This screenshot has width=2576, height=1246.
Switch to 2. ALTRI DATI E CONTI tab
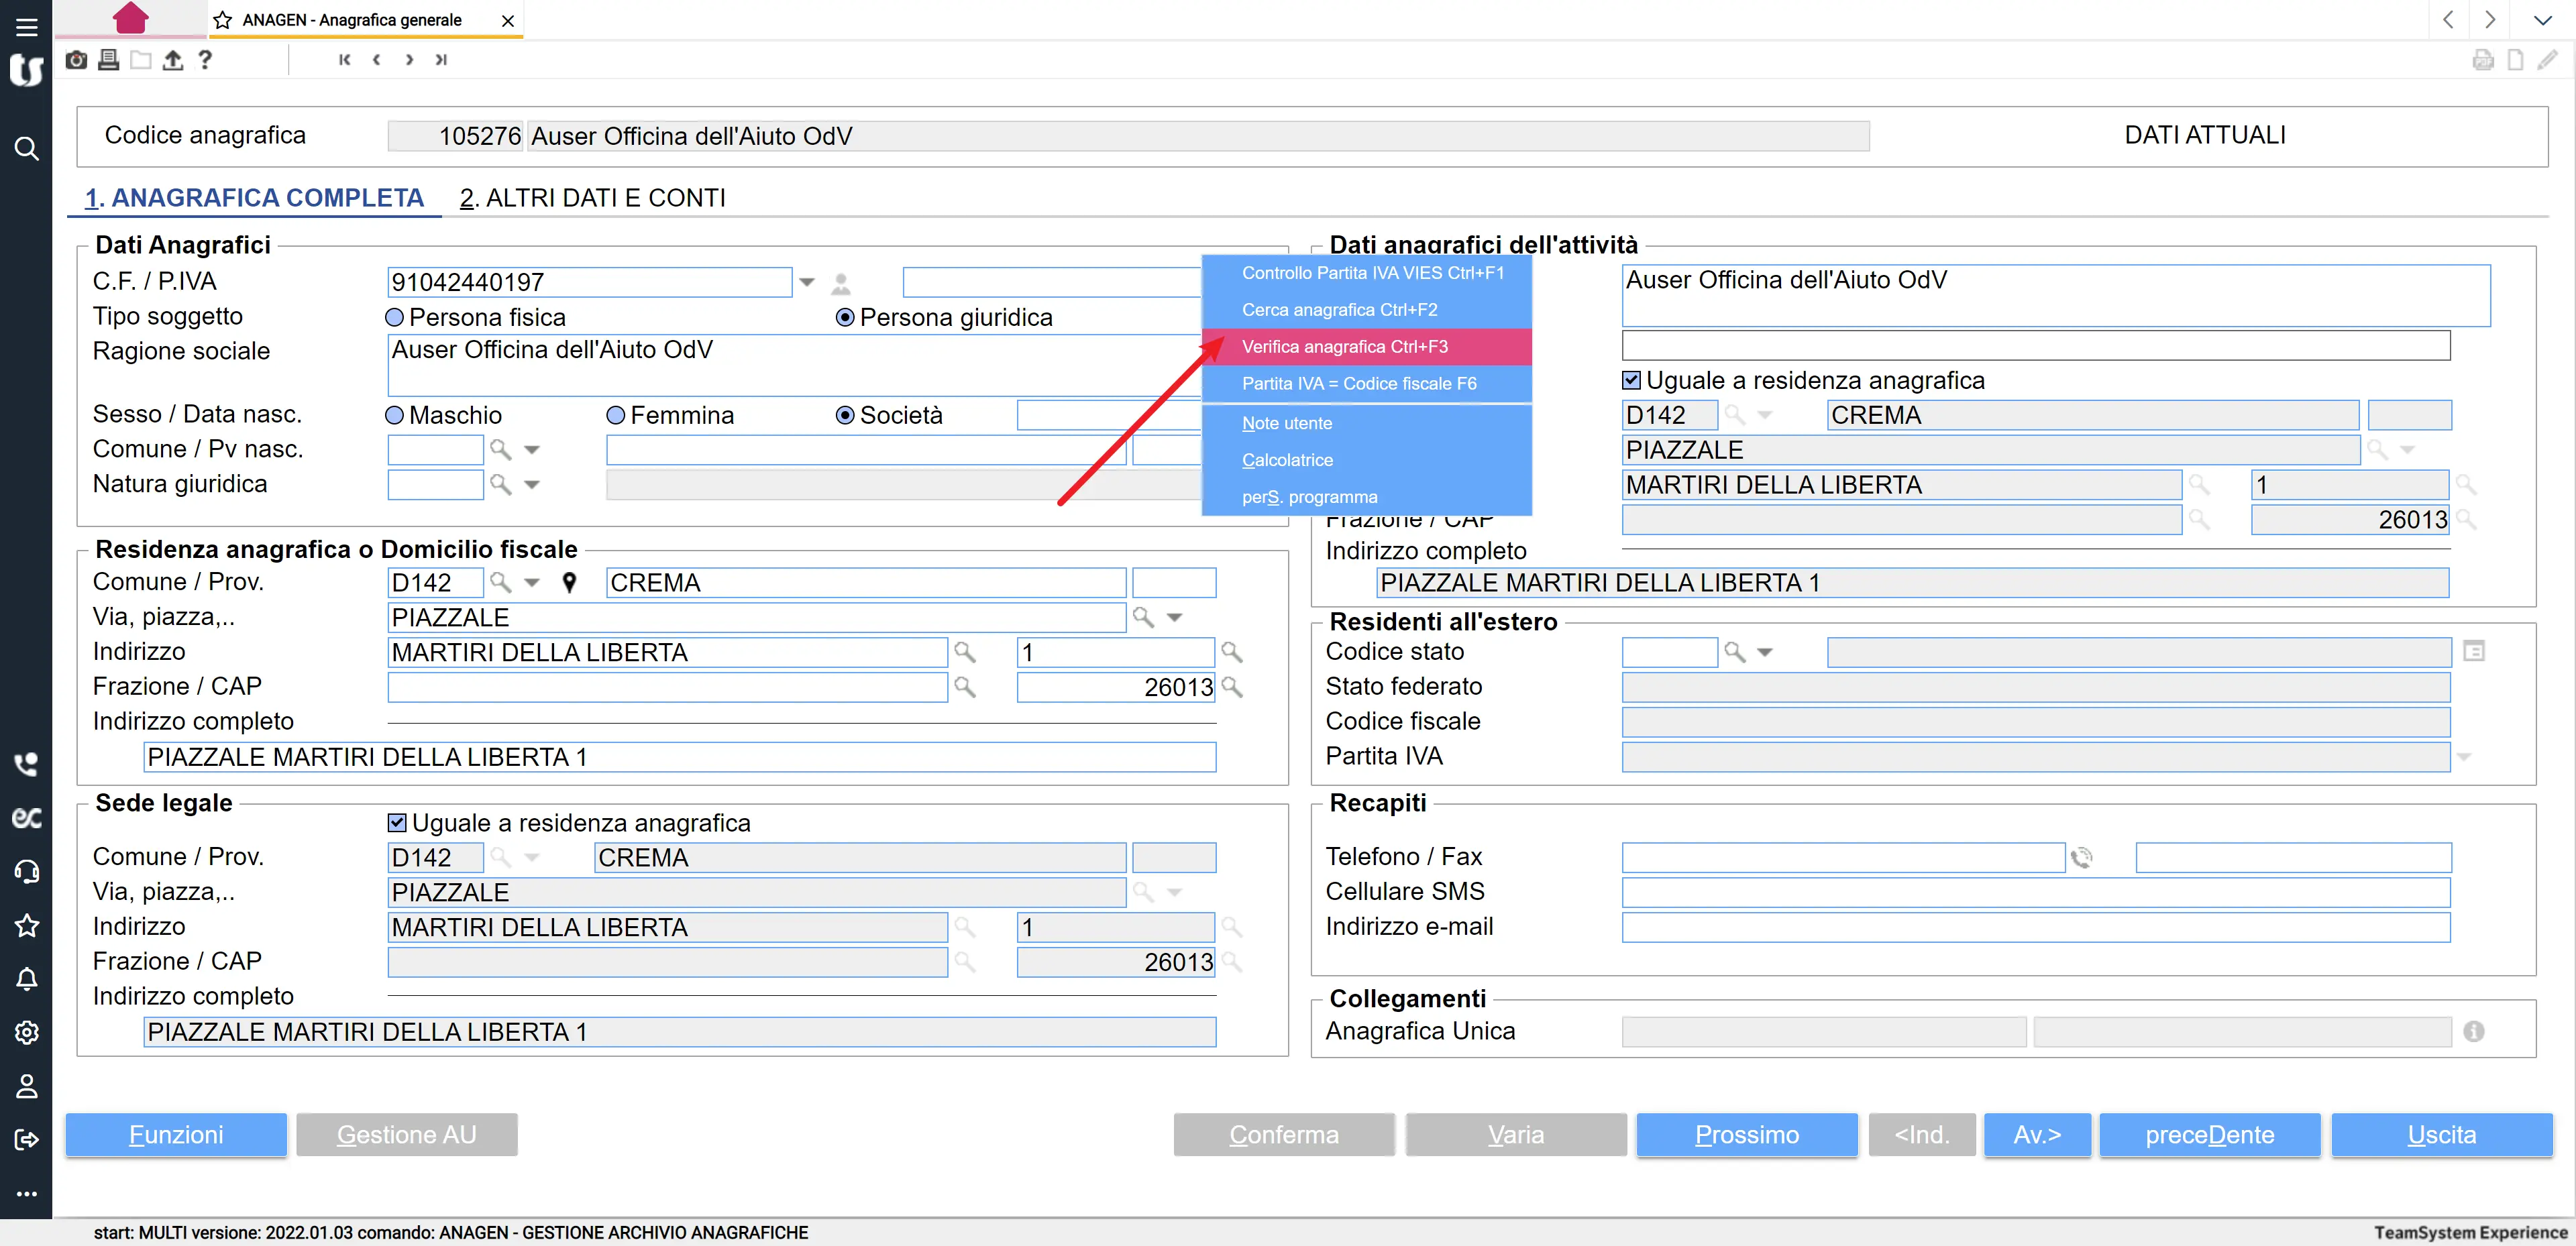click(592, 198)
